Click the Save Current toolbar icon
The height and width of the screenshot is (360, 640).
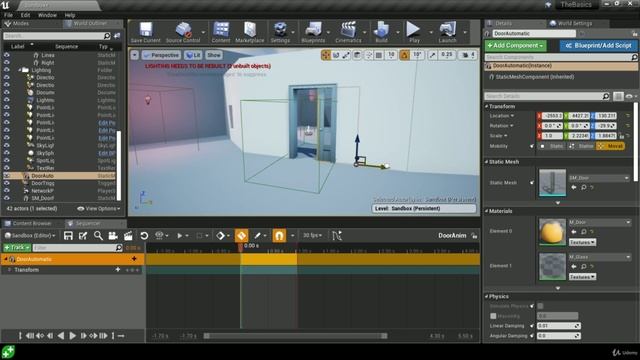pyautogui.click(x=146, y=32)
